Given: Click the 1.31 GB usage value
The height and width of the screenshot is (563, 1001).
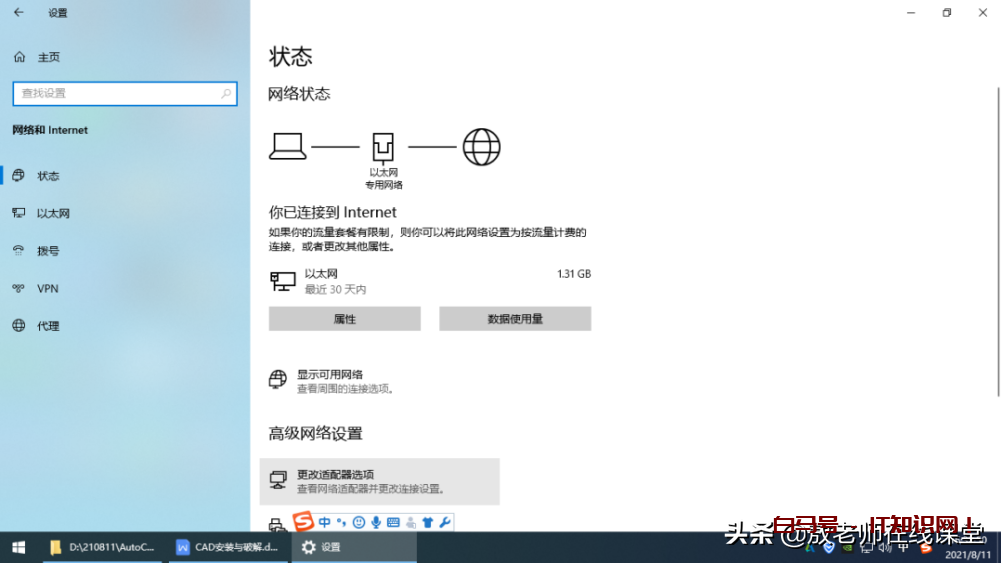Looking at the screenshot, I should click(574, 274).
